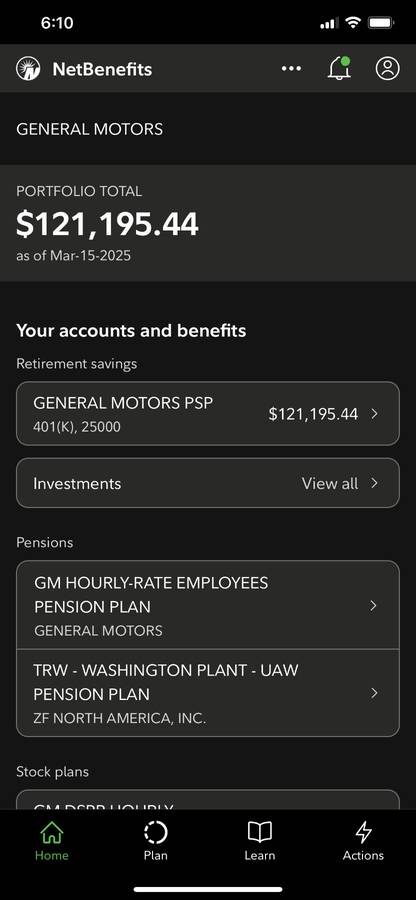Tap the Plan circle icon
416x900 pixels.
(155, 832)
